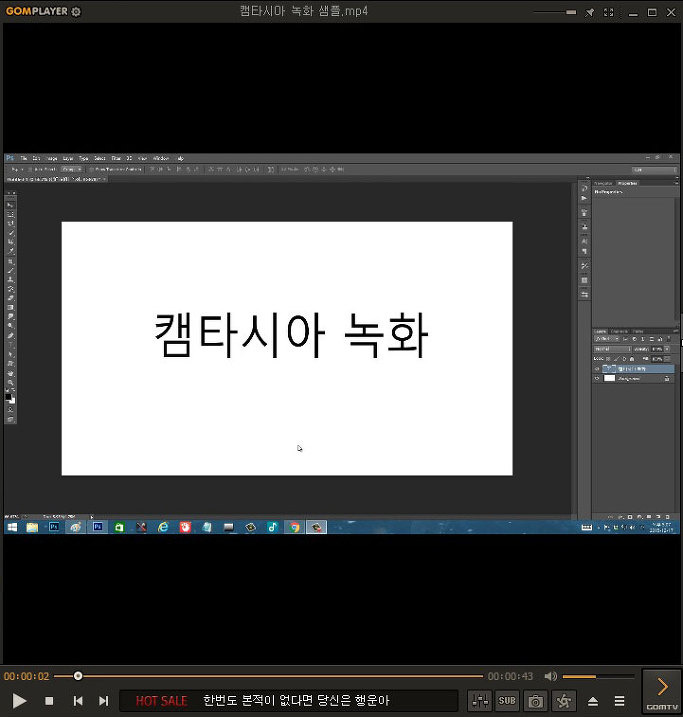Open the workspace switcher dropdown in Photoshop
Screen dimensions: 683x717
[x=654, y=170]
